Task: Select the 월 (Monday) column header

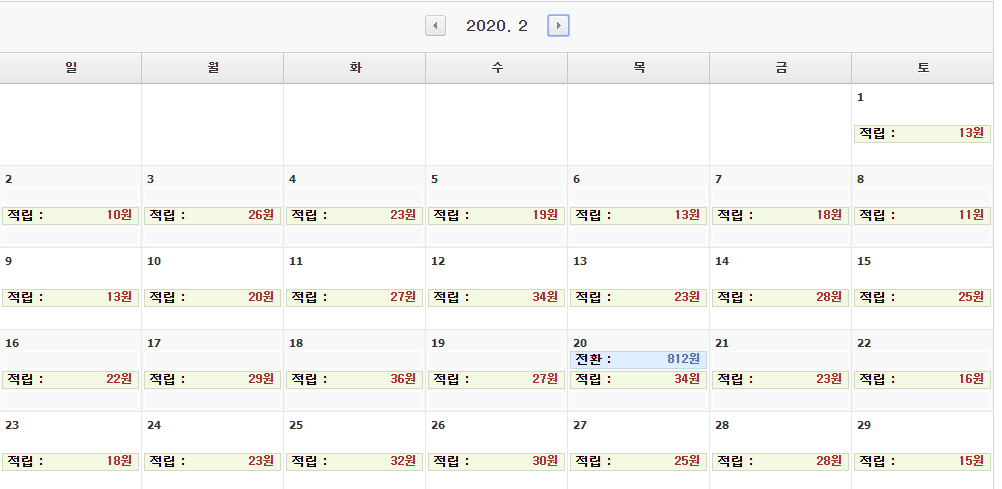Action: 213,68
